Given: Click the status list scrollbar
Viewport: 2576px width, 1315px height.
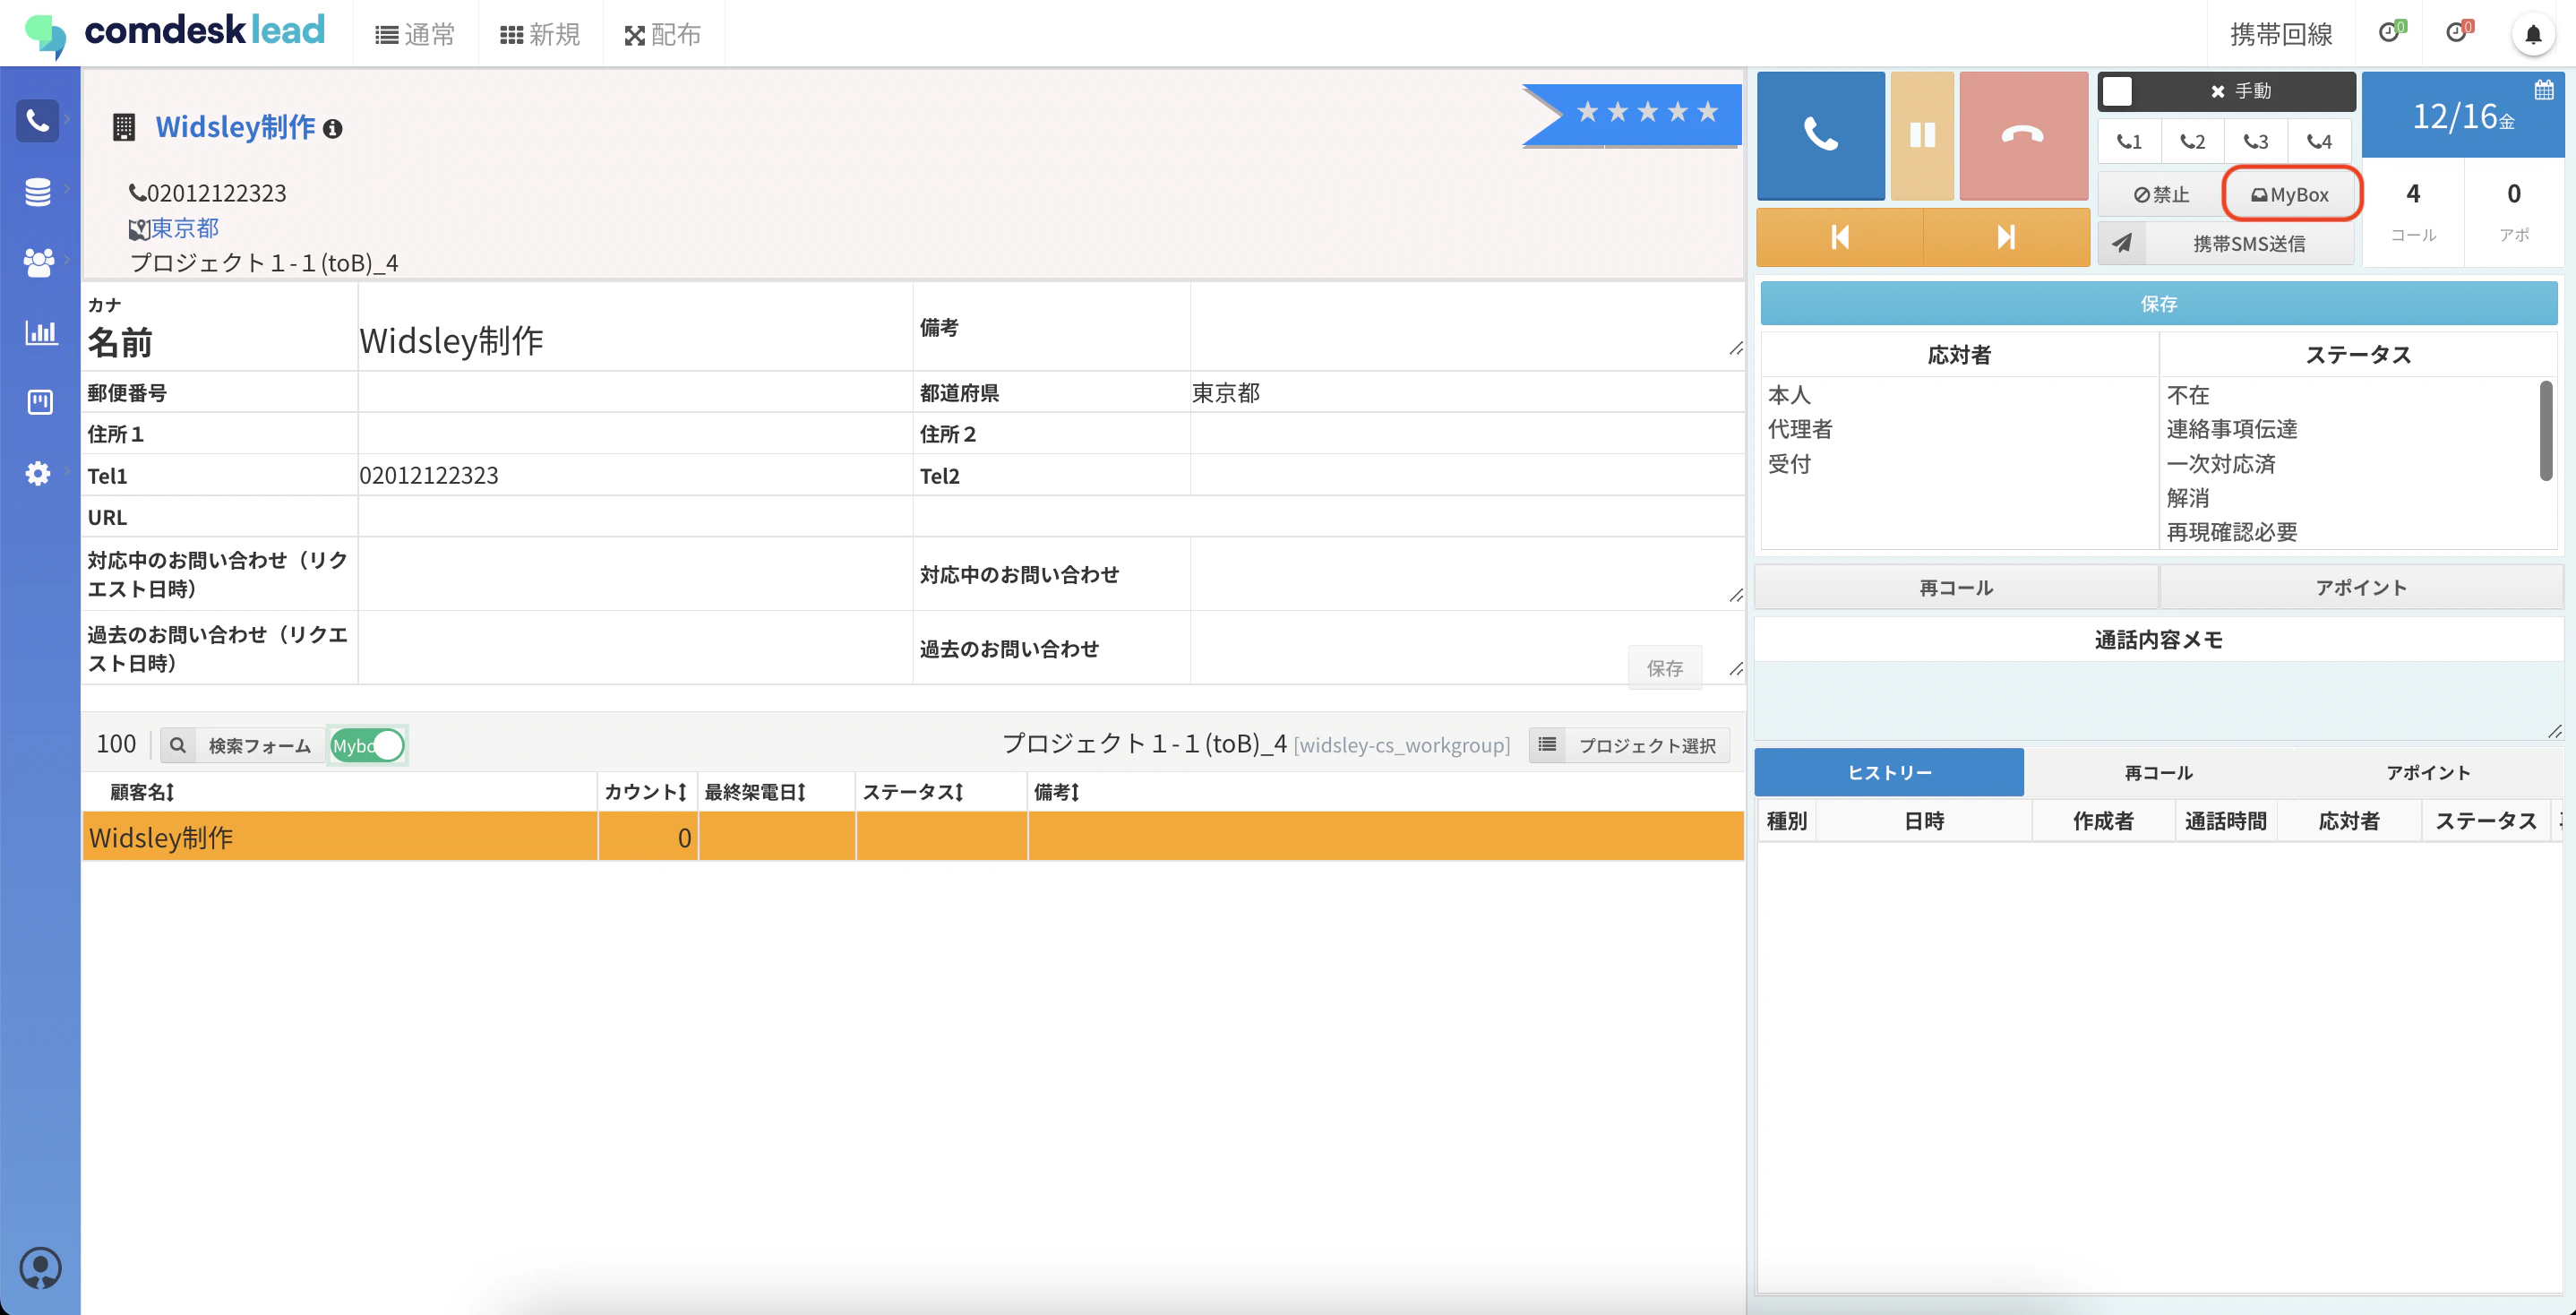Looking at the screenshot, I should 2546,430.
